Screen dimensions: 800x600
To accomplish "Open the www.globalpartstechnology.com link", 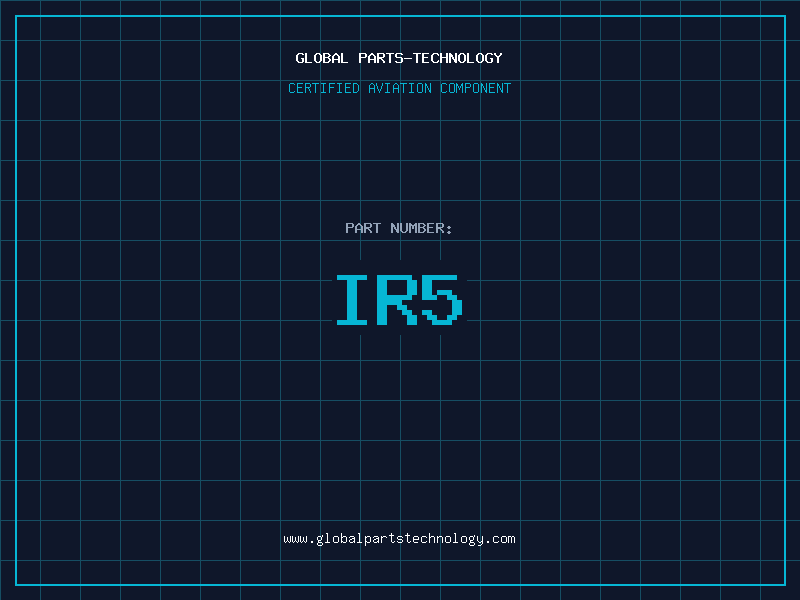I will coord(399,539).
